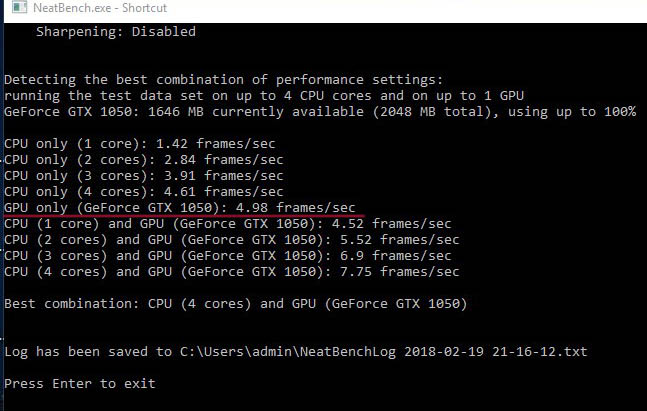Click the CPU (3 cores) and GPU 6.9 line

pos(227,256)
